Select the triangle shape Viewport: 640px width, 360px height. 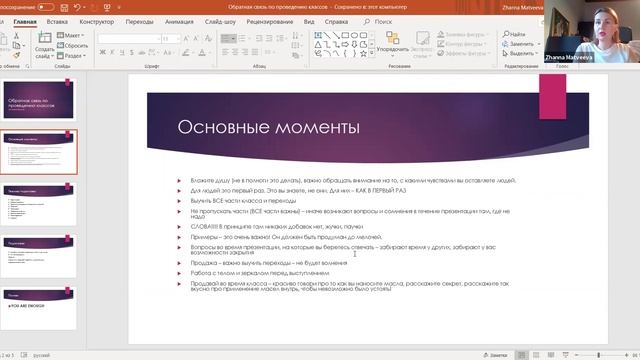318,44
